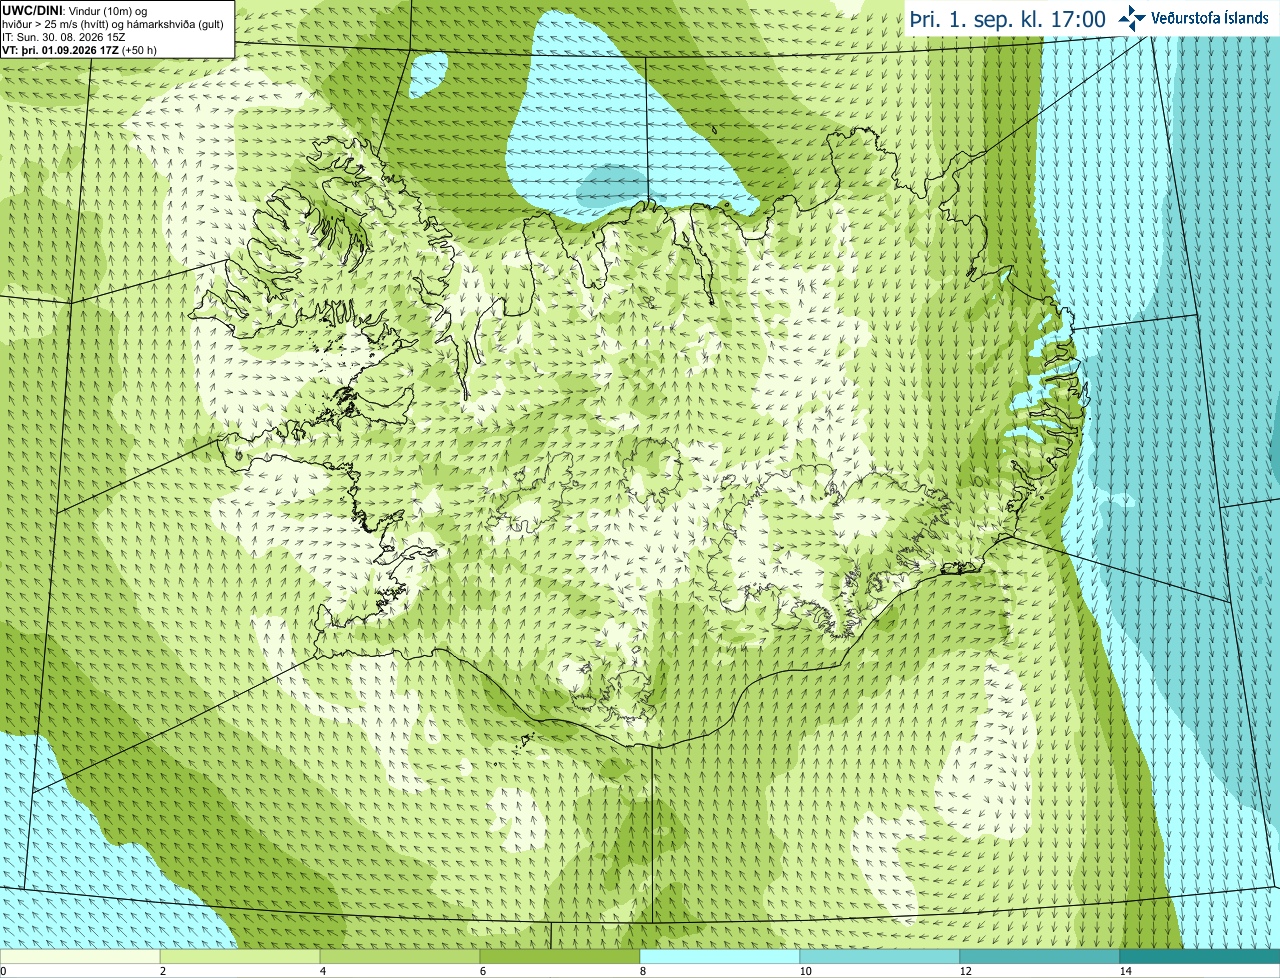Click the UWC/DINI title in info box

pyautogui.click(x=34, y=10)
